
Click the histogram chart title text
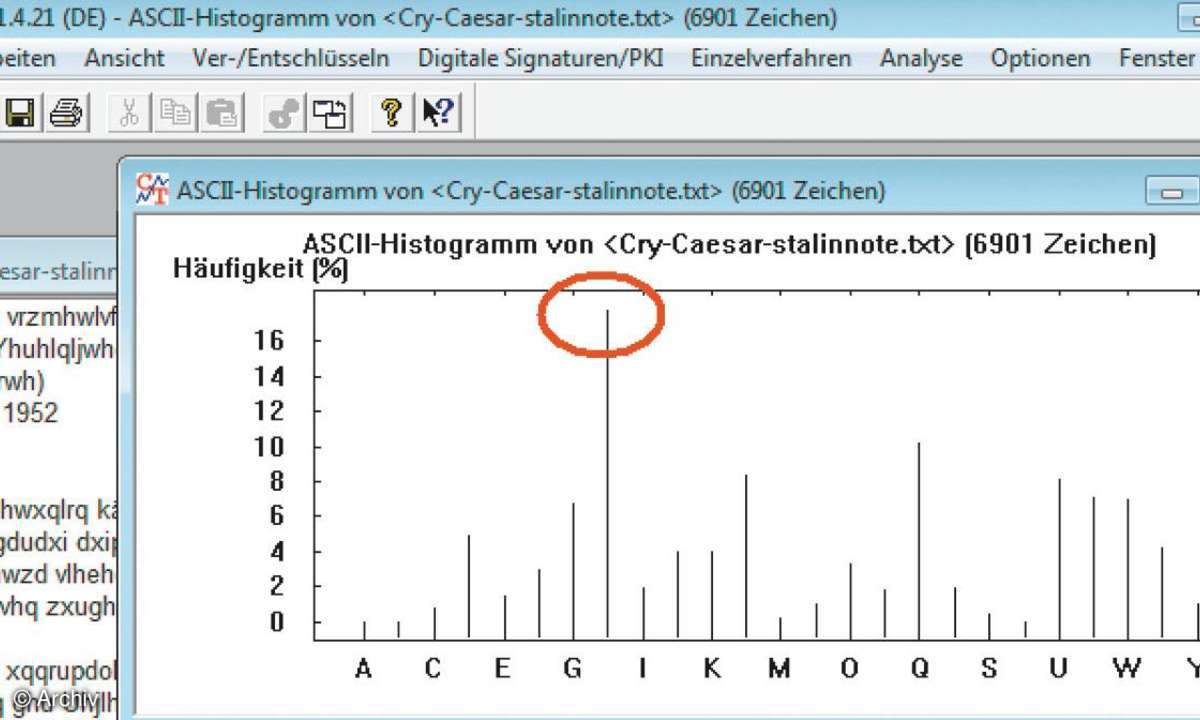[729, 244]
